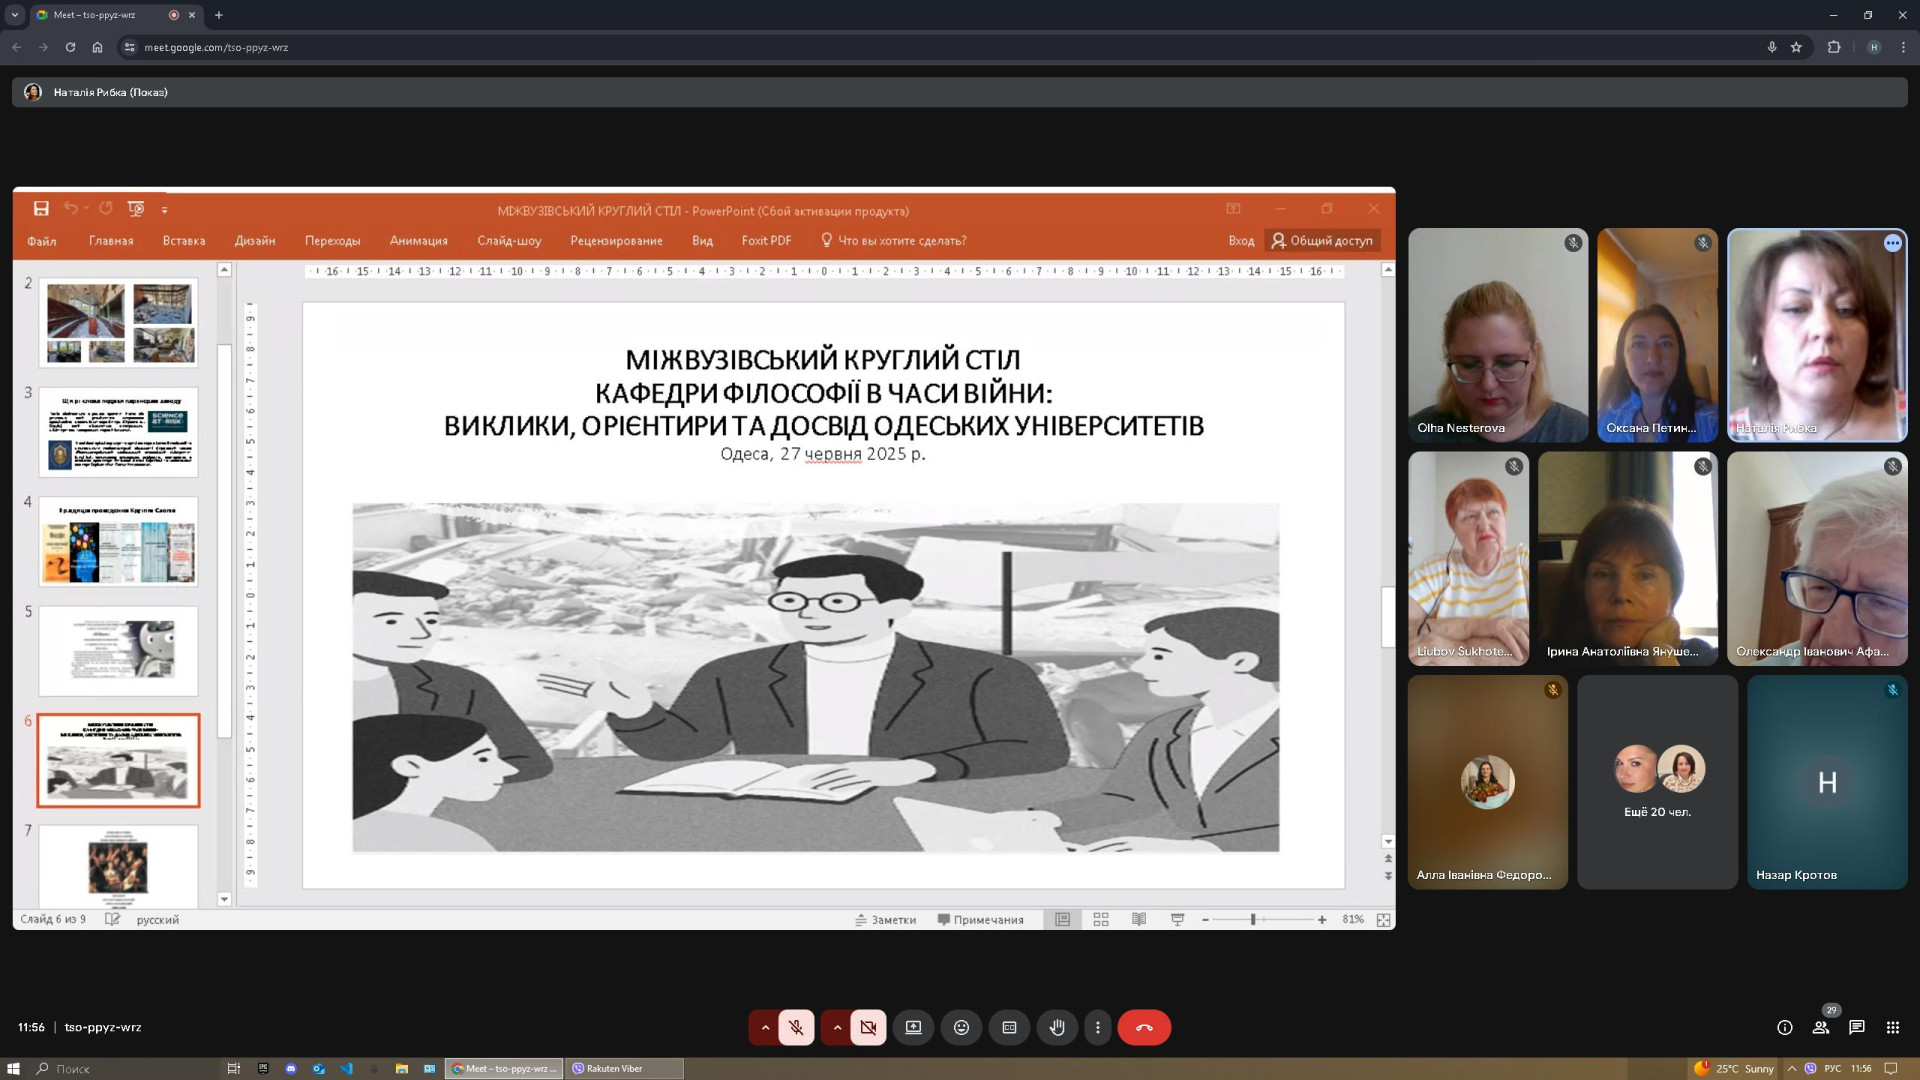
Task: Open the emoji reactions button
Action: tap(961, 1027)
